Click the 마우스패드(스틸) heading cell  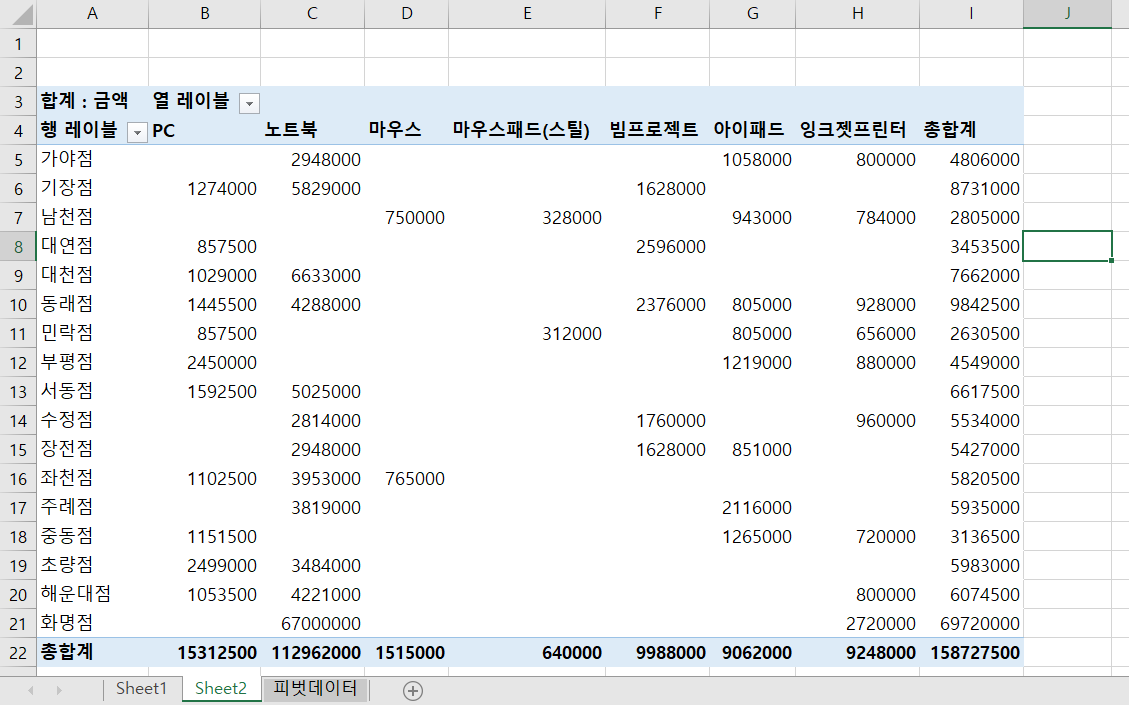[x=527, y=130]
